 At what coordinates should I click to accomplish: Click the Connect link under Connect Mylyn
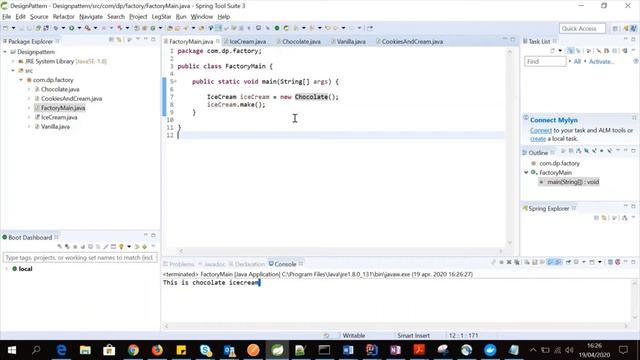541,130
